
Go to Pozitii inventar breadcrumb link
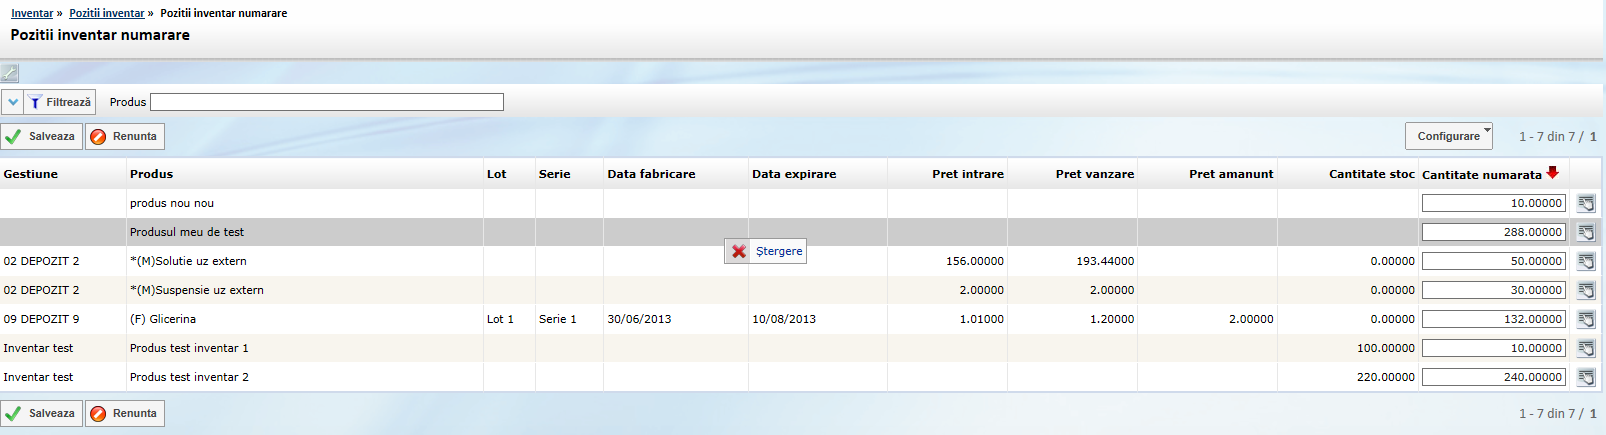(x=106, y=13)
